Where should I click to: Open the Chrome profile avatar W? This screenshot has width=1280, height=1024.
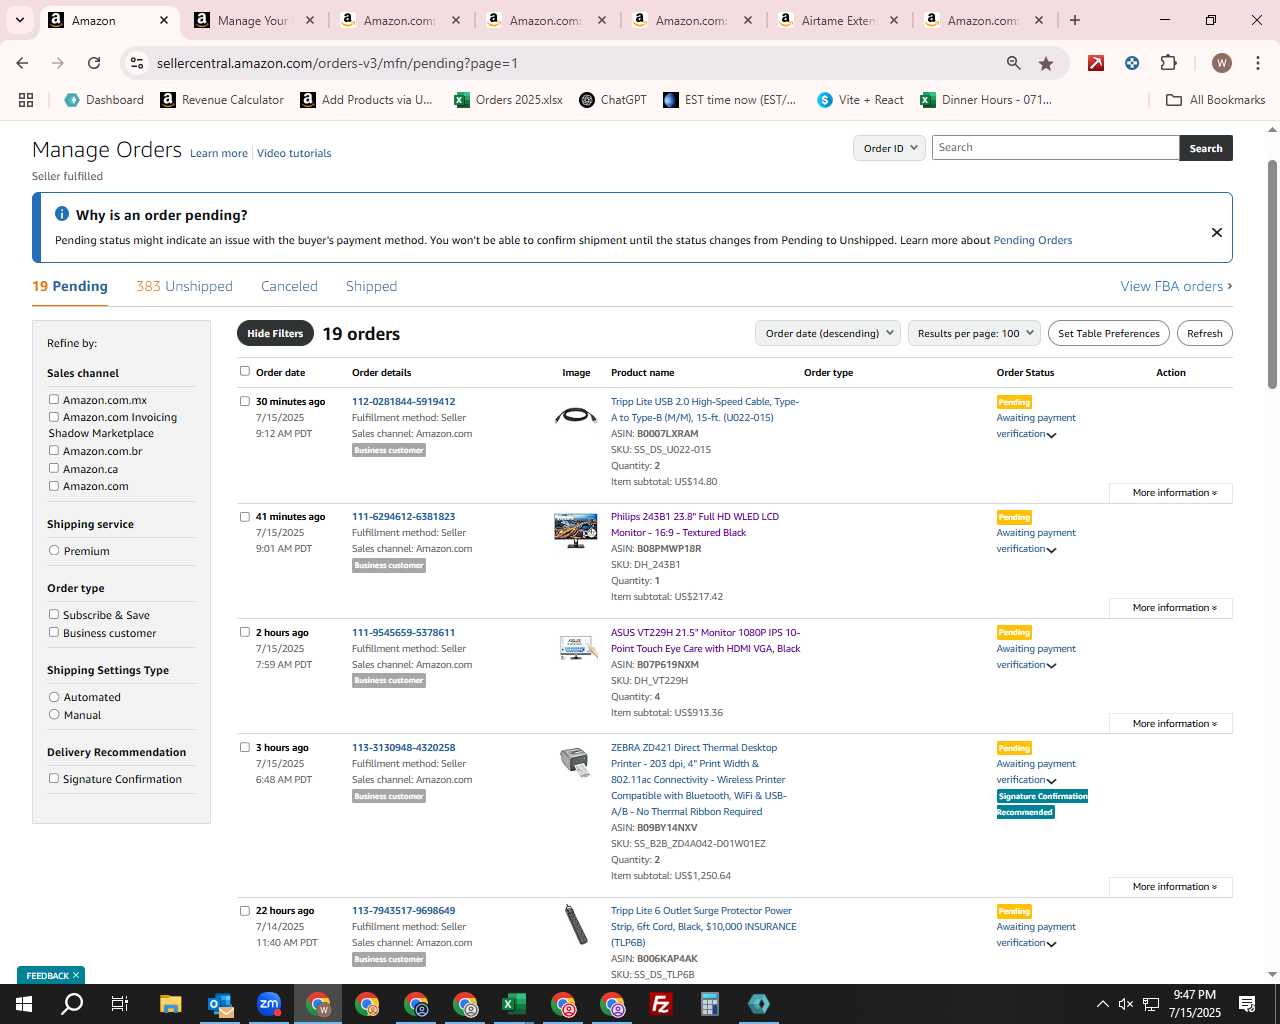(1221, 63)
